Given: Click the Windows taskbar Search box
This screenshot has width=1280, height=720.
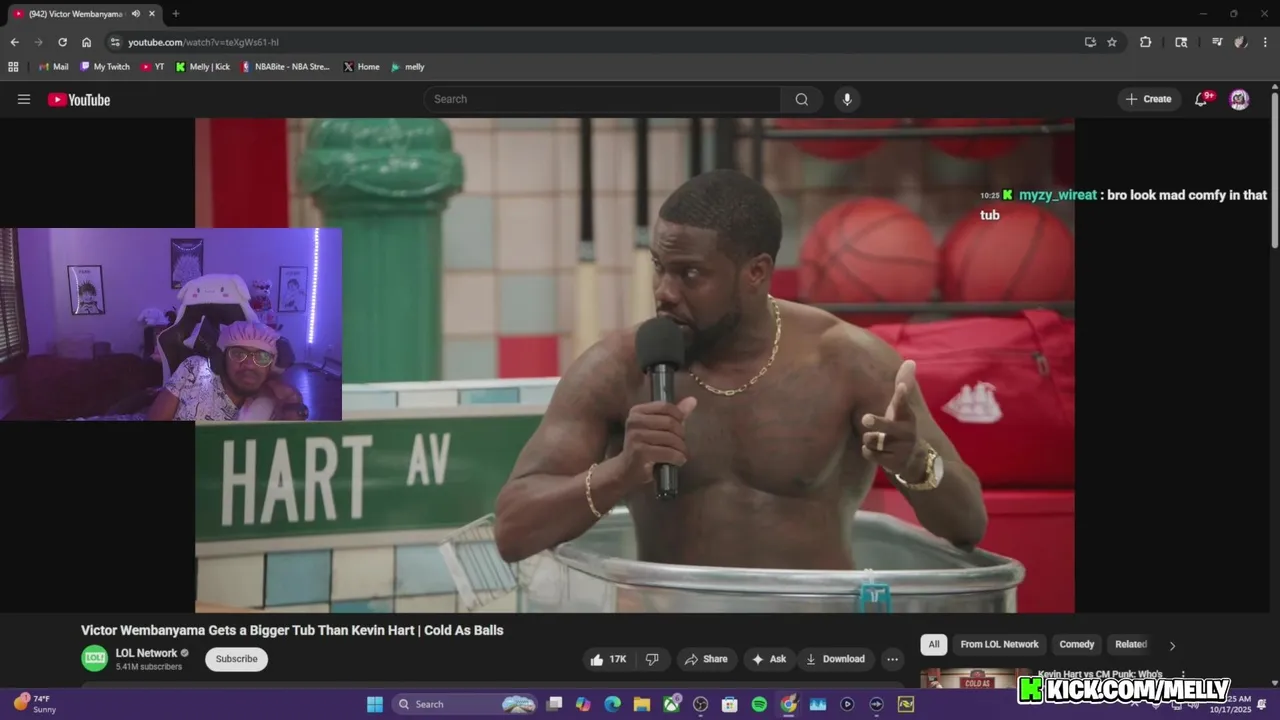Looking at the screenshot, I should click(465, 704).
